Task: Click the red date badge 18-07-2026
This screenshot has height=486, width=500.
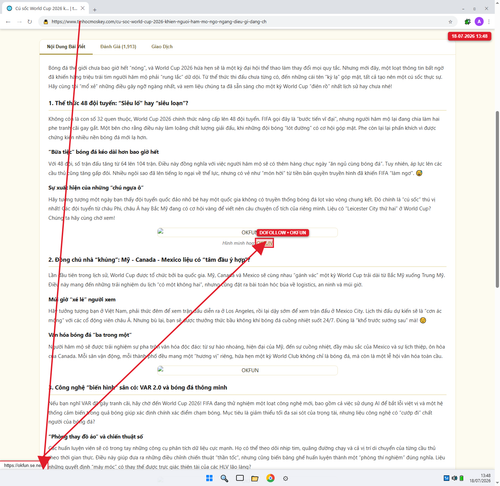Action: tap(469, 36)
